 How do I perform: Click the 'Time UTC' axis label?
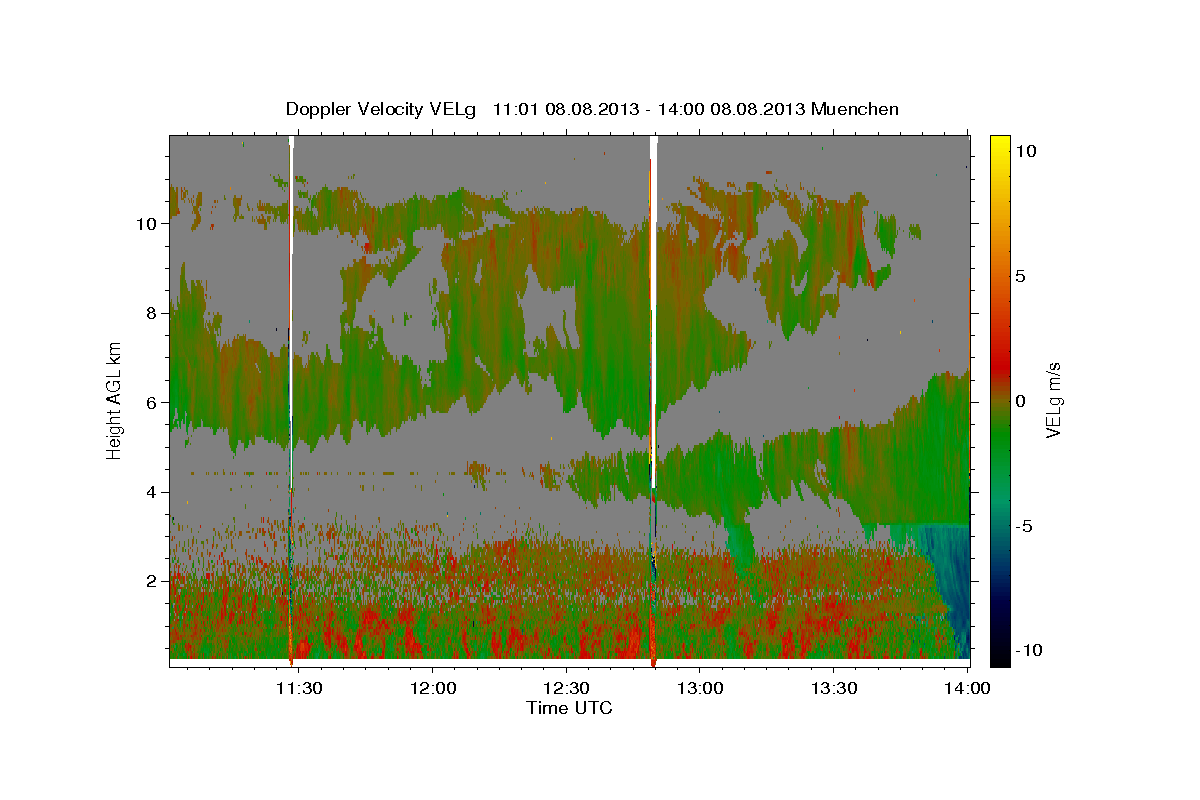point(569,708)
